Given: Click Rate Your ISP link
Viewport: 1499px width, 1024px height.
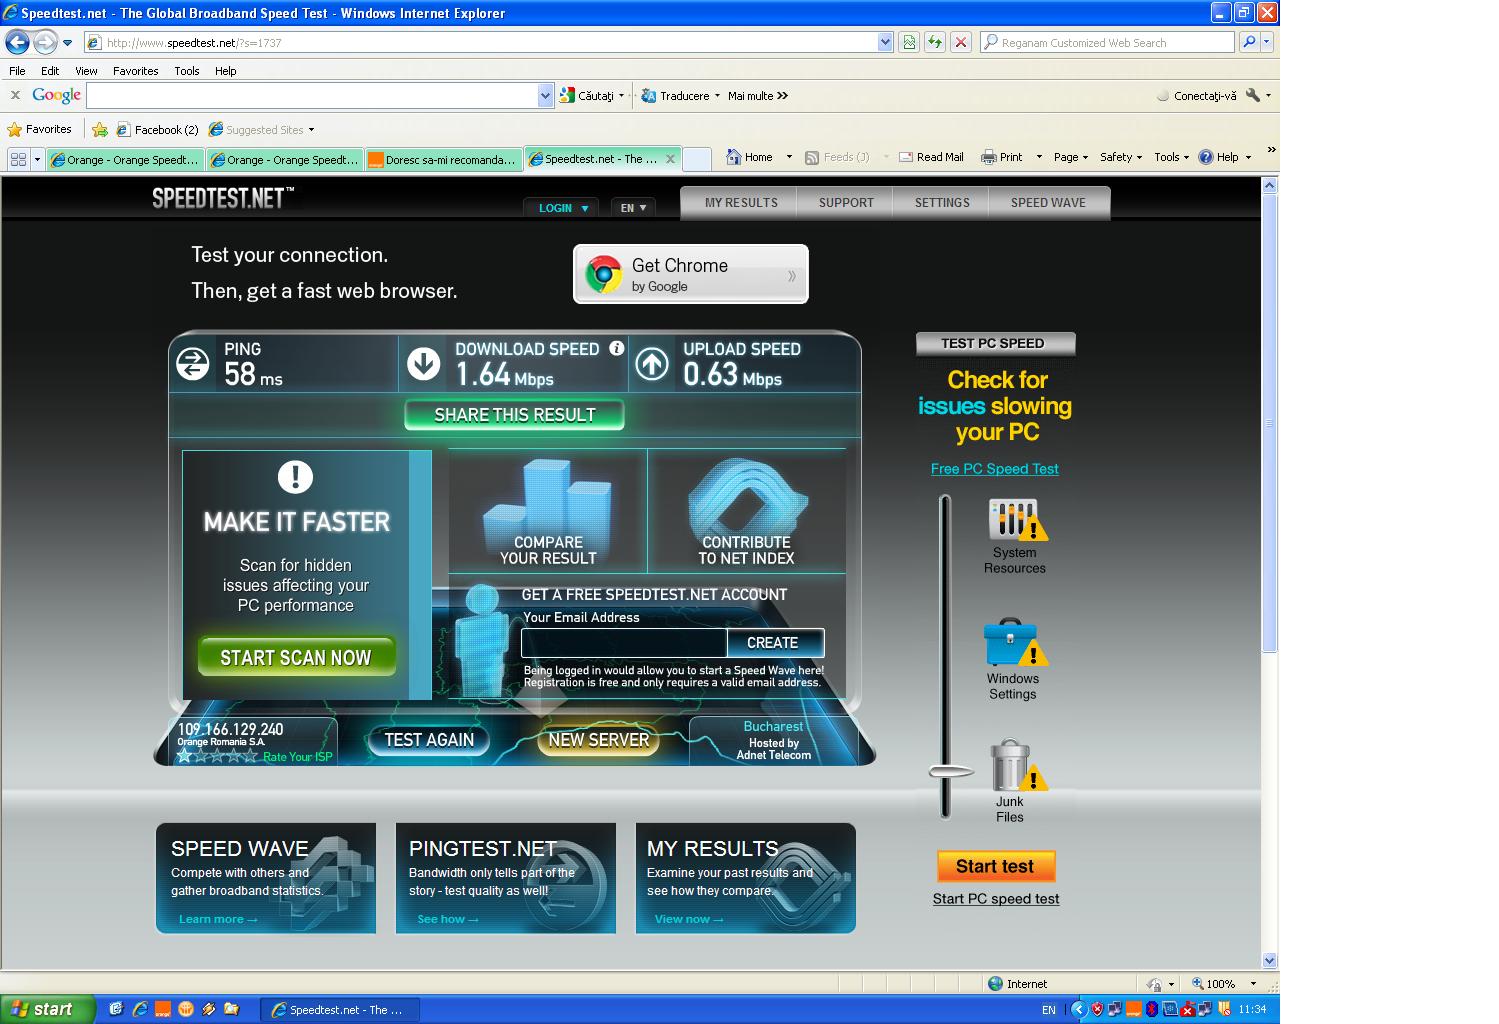Looking at the screenshot, I should (x=297, y=757).
